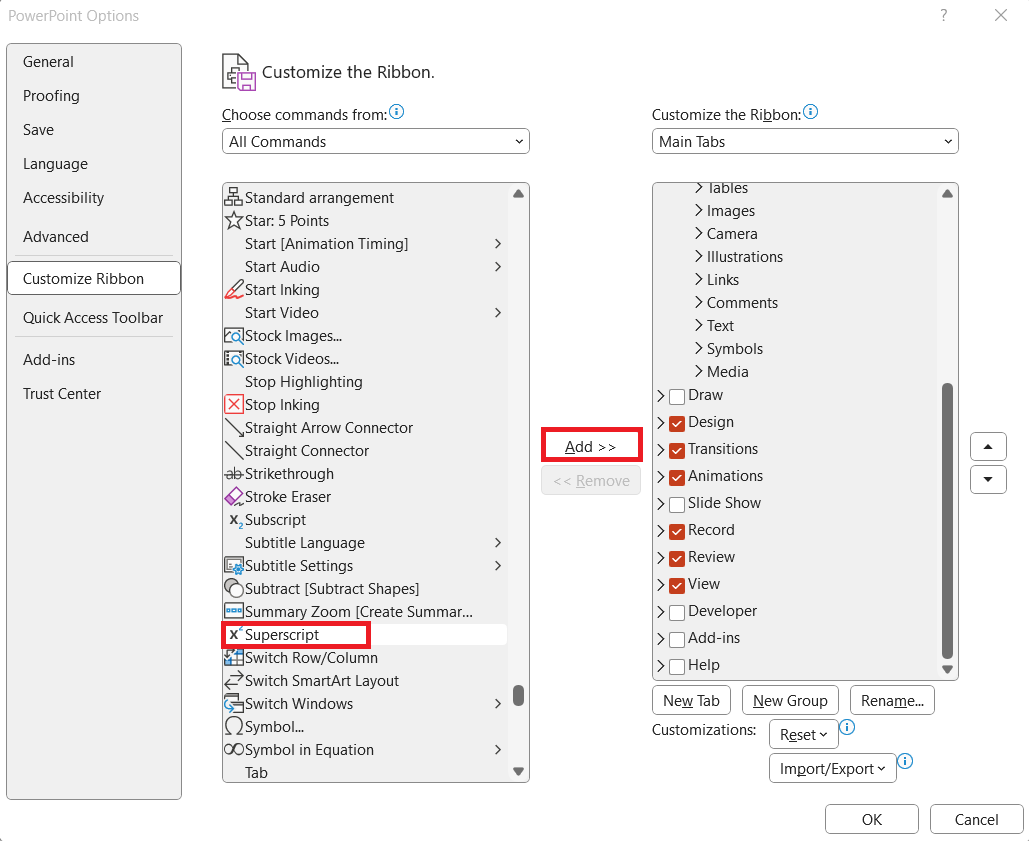Click the New Group button

[790, 700]
